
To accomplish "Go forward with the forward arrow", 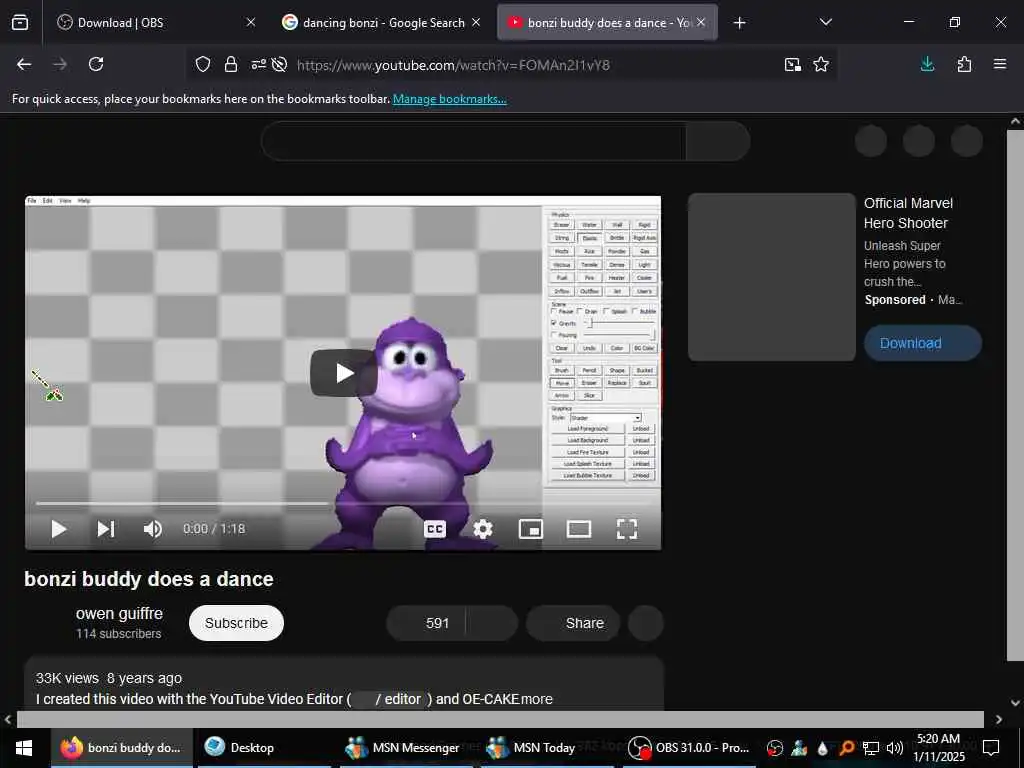I will (60, 65).
